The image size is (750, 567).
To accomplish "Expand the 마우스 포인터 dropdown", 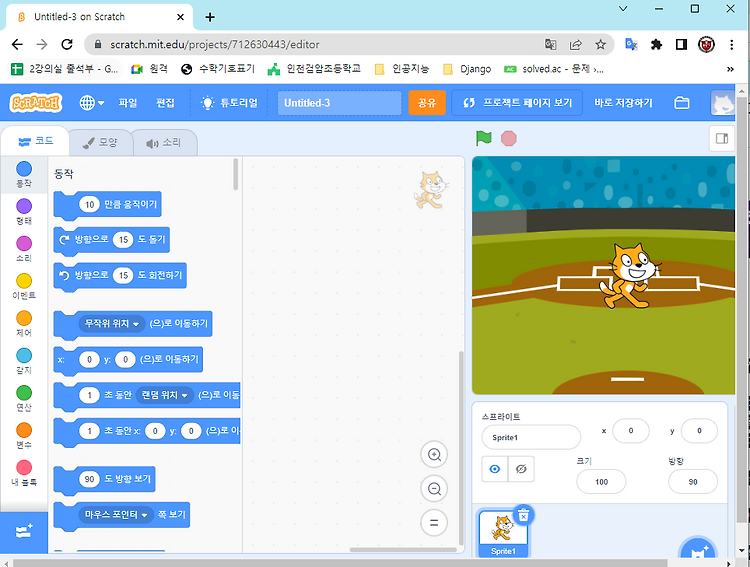I will point(116,515).
